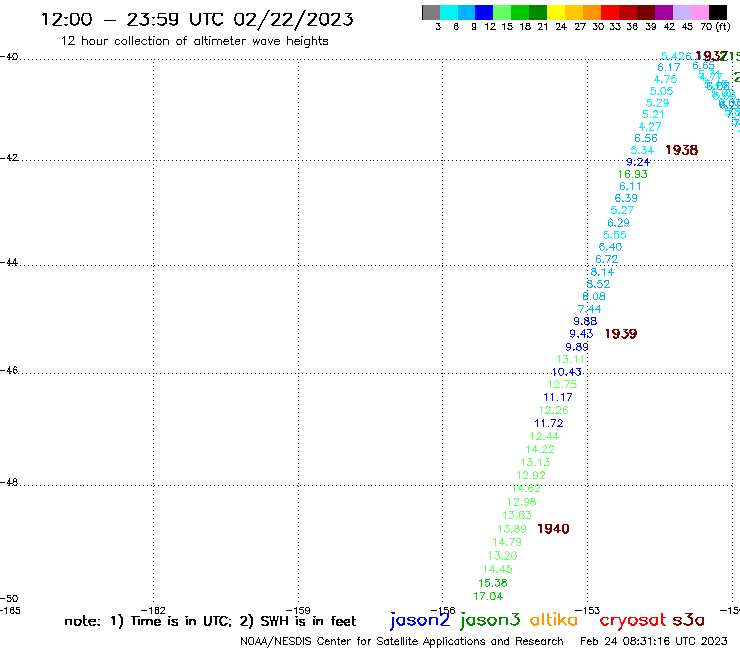Click the wave height value 6.56
This screenshot has width=740, height=650.
(646, 138)
